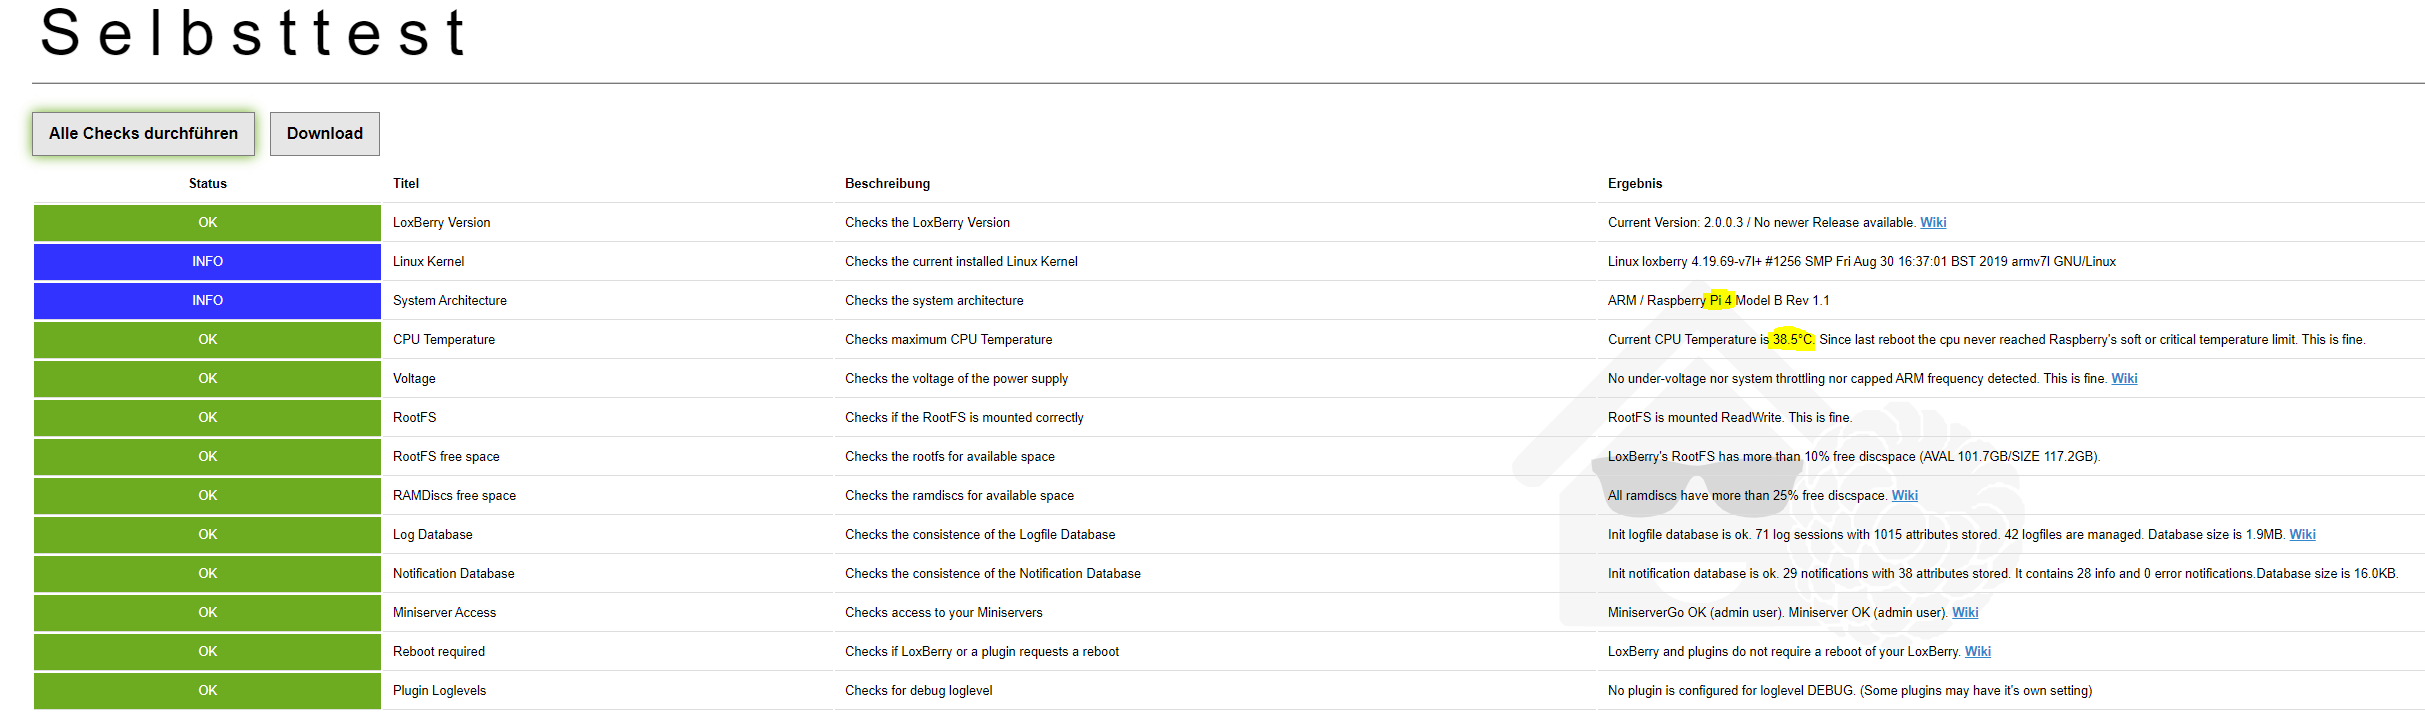Image resolution: width=2425 pixels, height=715 pixels.
Task: Select the Notification Database title cell
Action: [x=453, y=574]
